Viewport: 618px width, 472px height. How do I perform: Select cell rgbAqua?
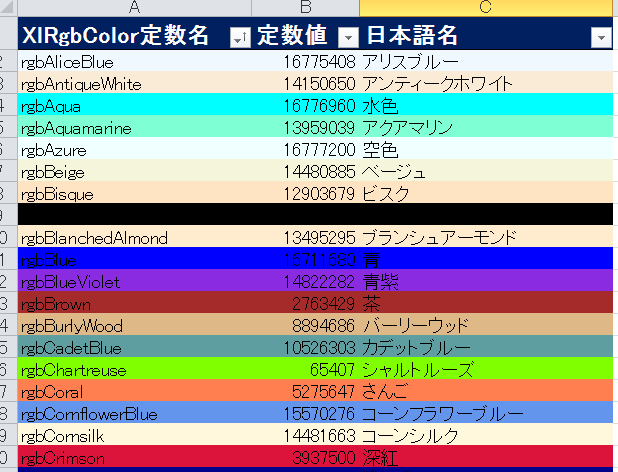pos(134,105)
